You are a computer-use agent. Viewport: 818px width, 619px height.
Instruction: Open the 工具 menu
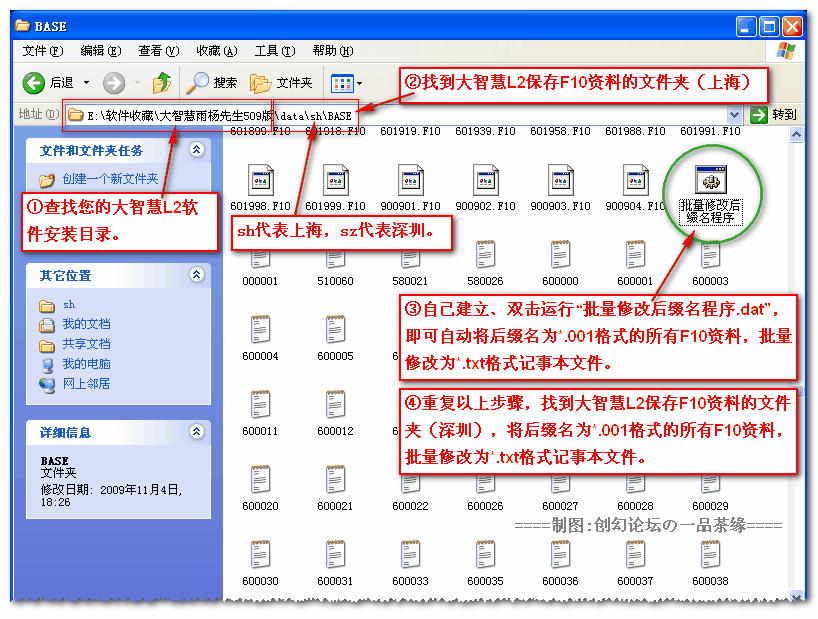click(x=274, y=51)
